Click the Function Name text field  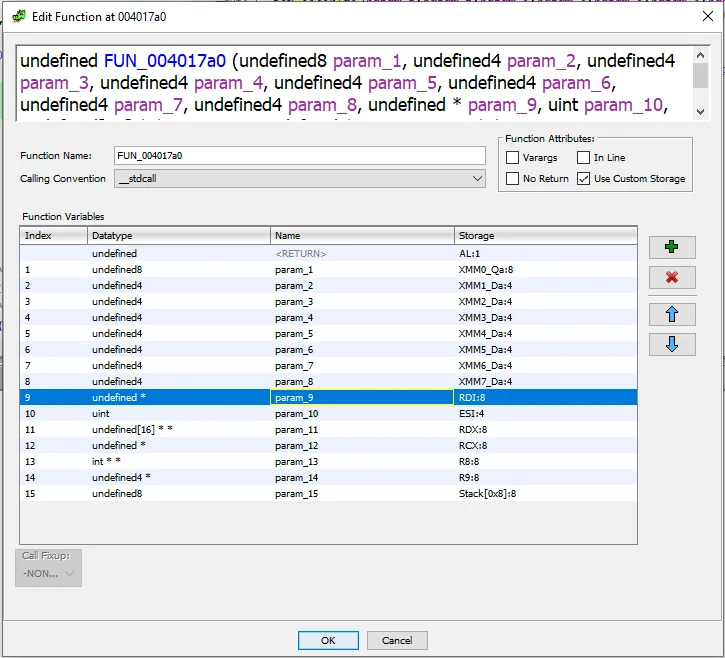300,156
